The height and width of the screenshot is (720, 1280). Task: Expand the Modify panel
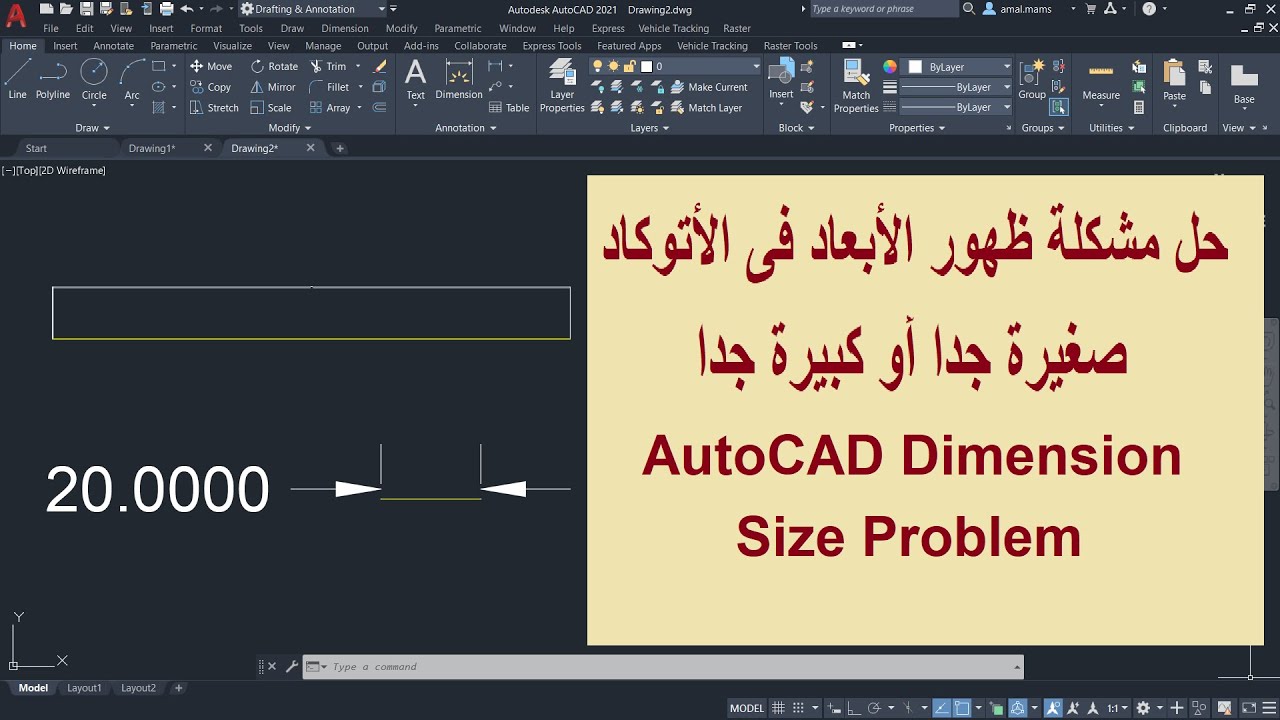click(x=290, y=128)
